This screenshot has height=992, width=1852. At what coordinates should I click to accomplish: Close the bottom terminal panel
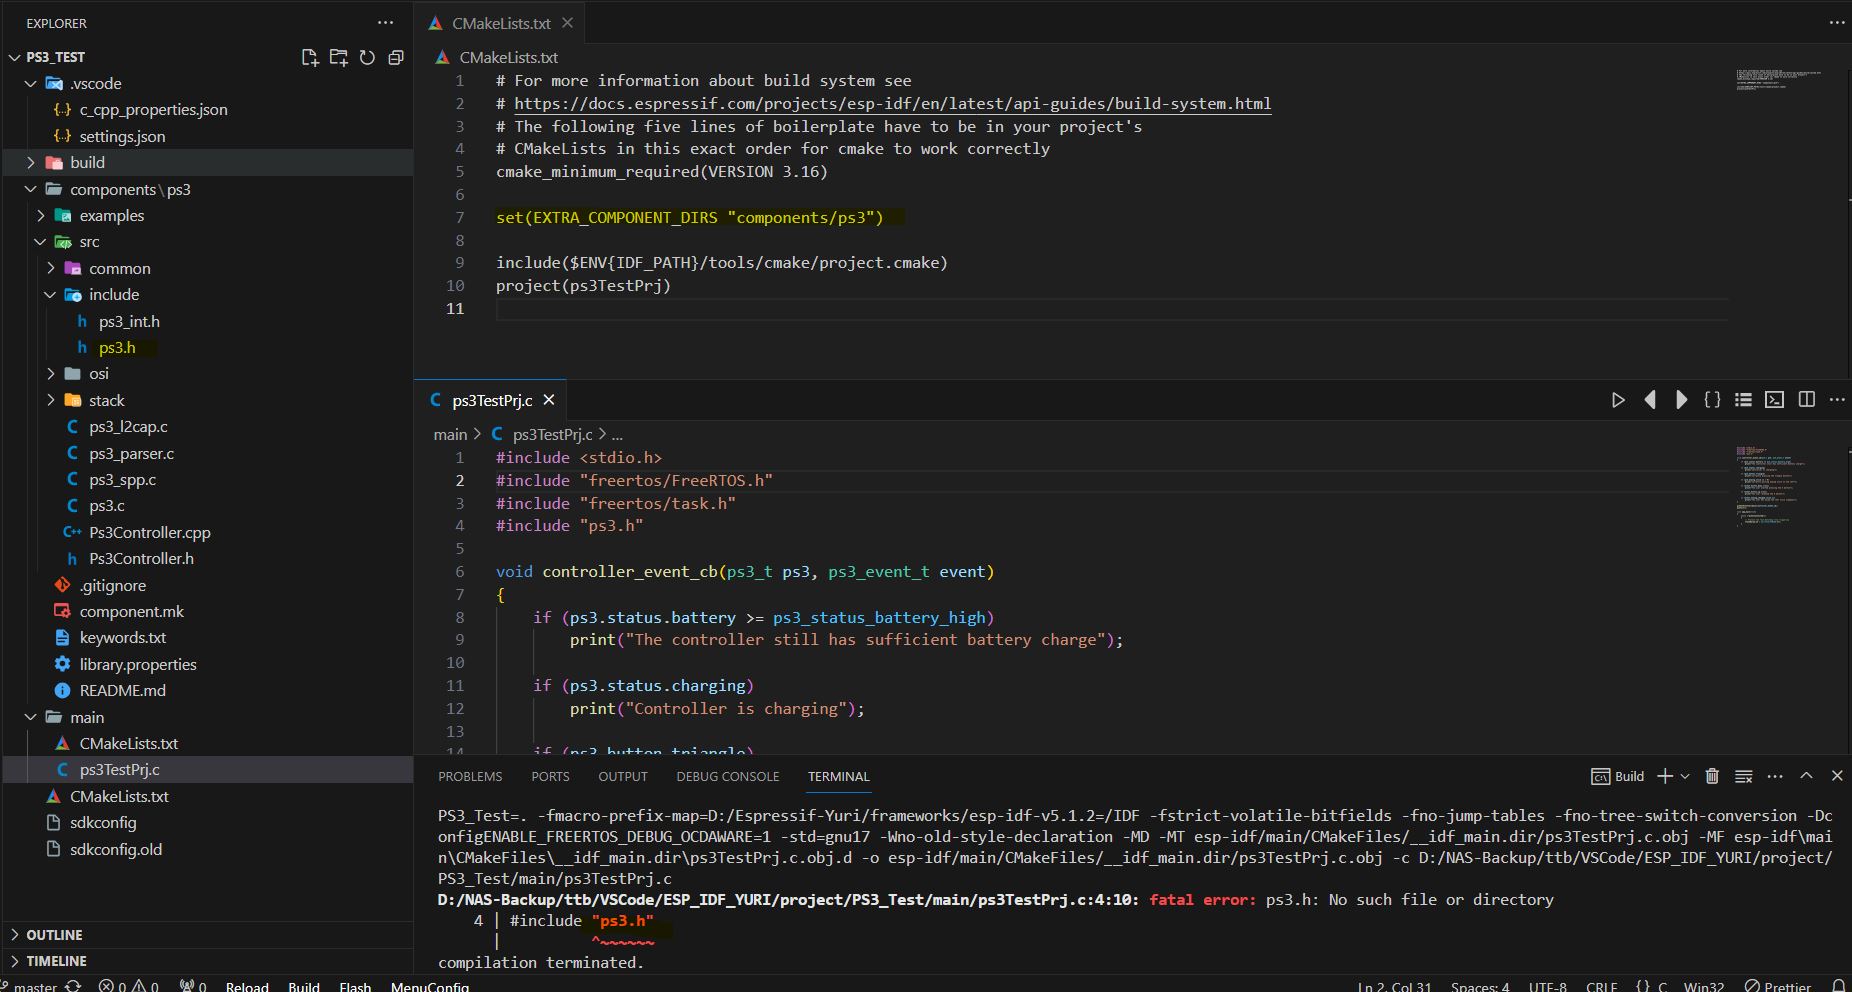(1837, 776)
